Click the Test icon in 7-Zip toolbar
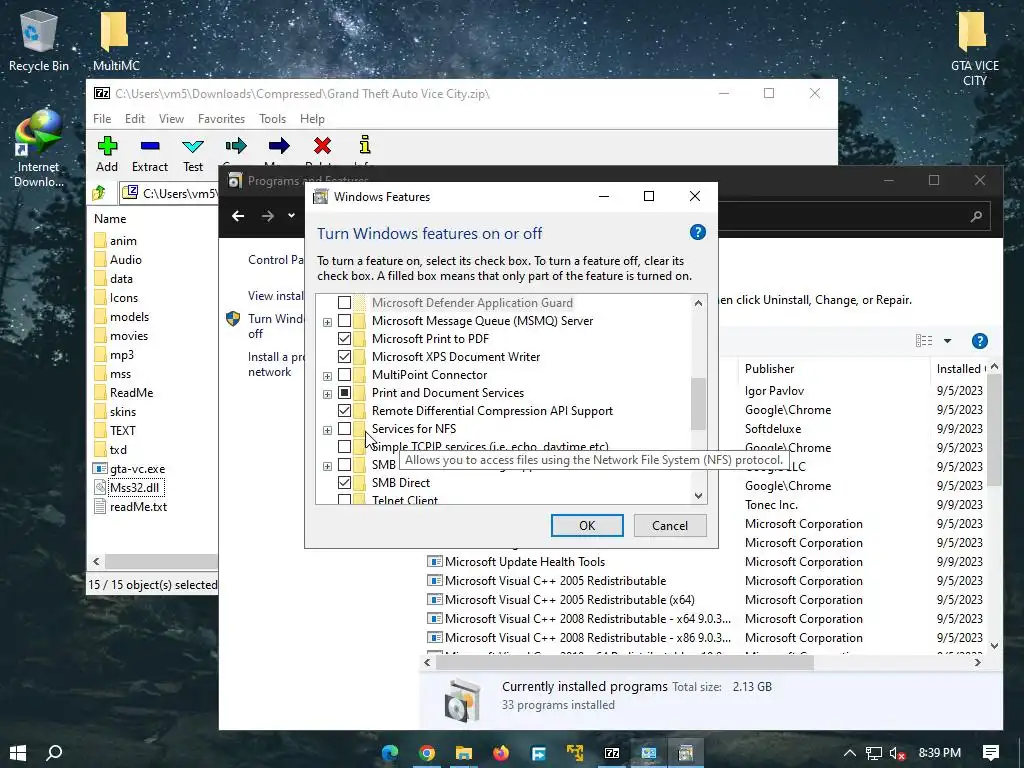Viewport: 1024px width, 768px height. 193,145
